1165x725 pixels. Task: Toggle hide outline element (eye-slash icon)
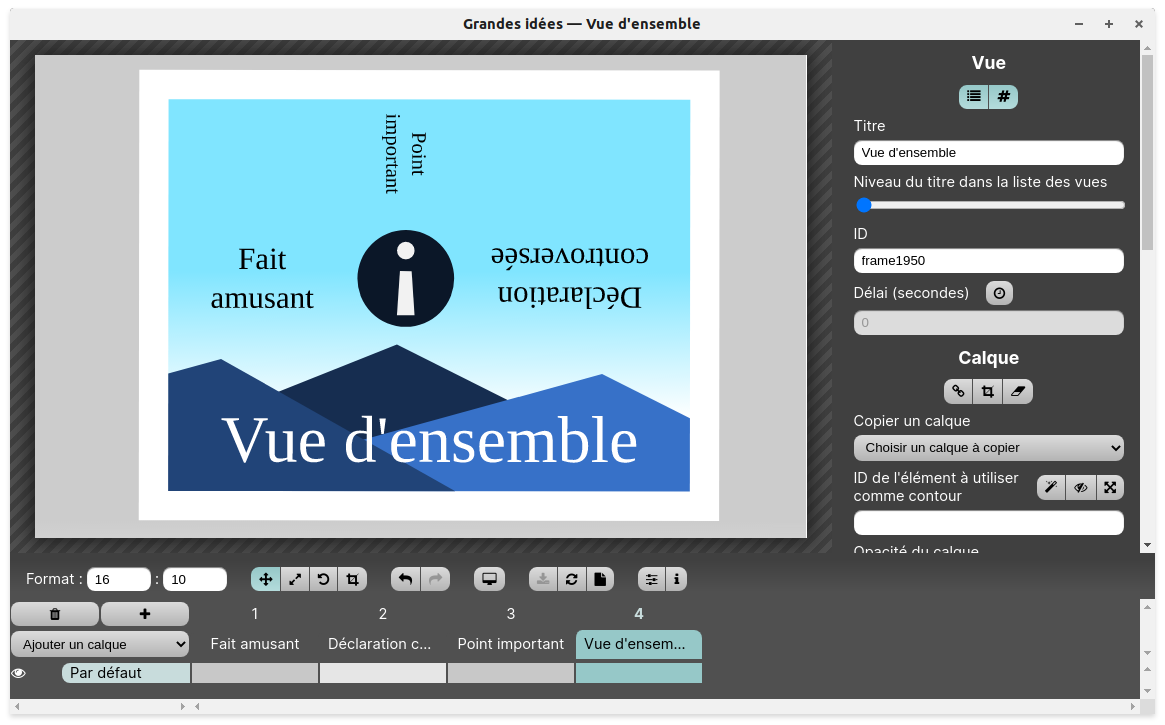[1080, 487]
